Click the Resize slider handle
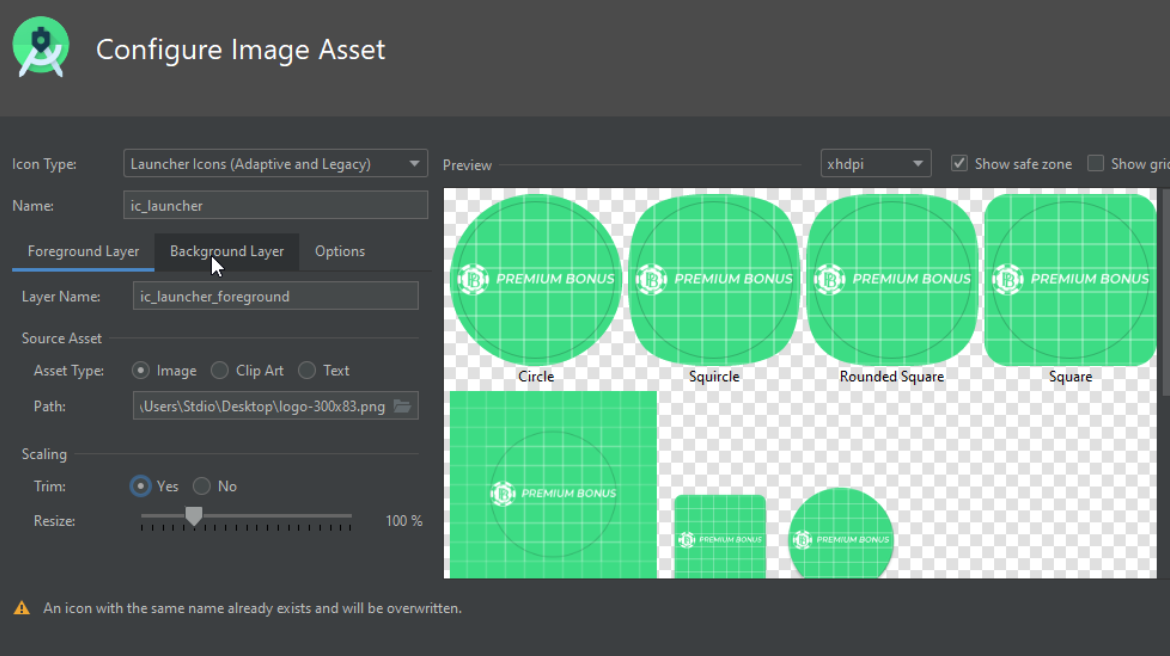This screenshot has width=1170, height=656. 194,516
